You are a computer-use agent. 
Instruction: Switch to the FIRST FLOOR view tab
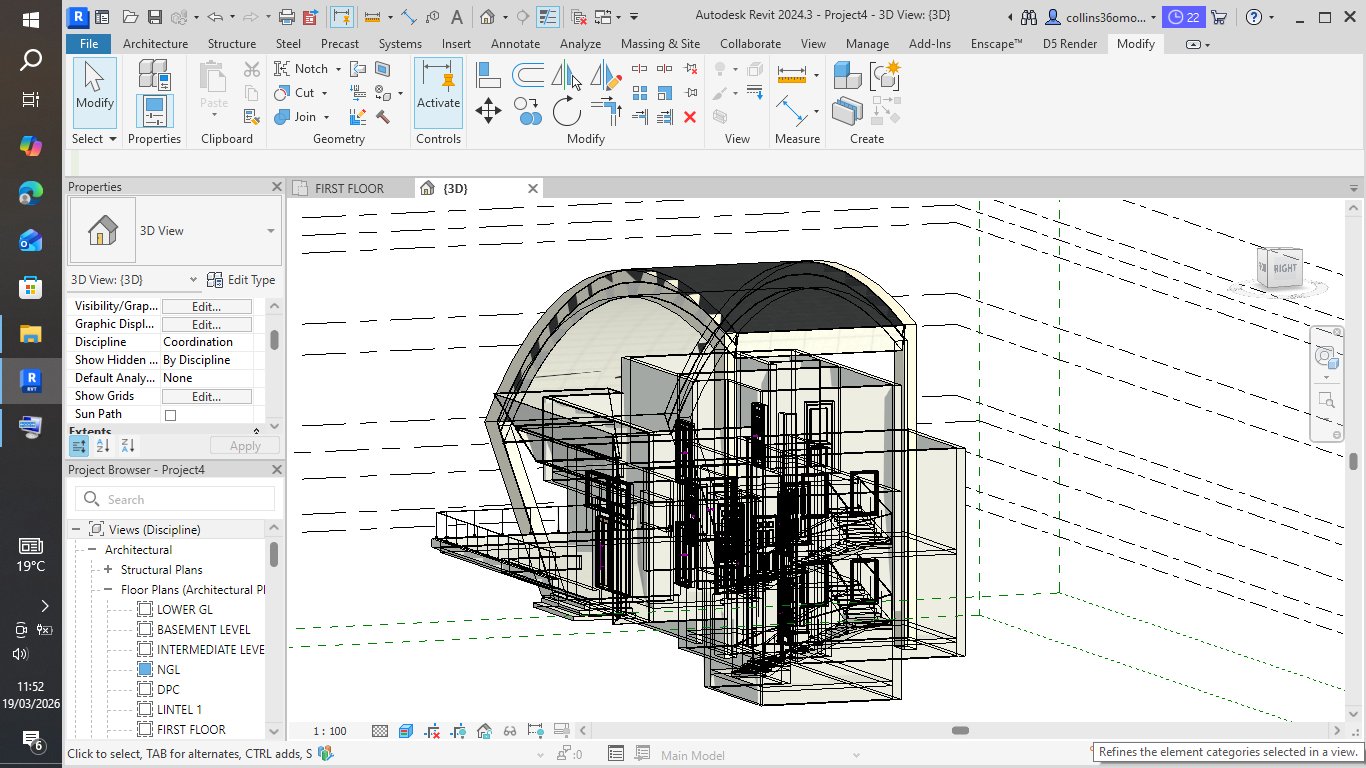tap(349, 189)
